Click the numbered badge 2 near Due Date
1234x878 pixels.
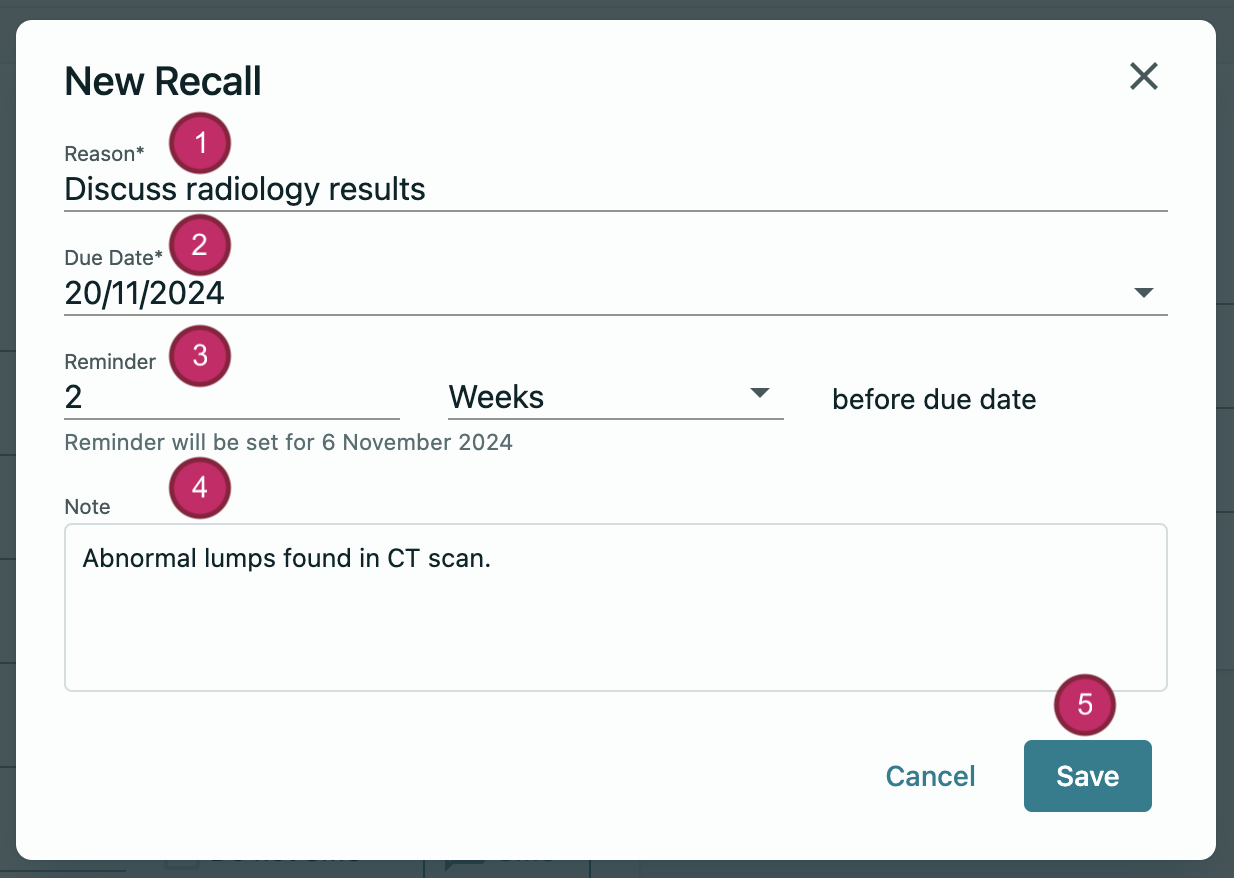pos(200,245)
